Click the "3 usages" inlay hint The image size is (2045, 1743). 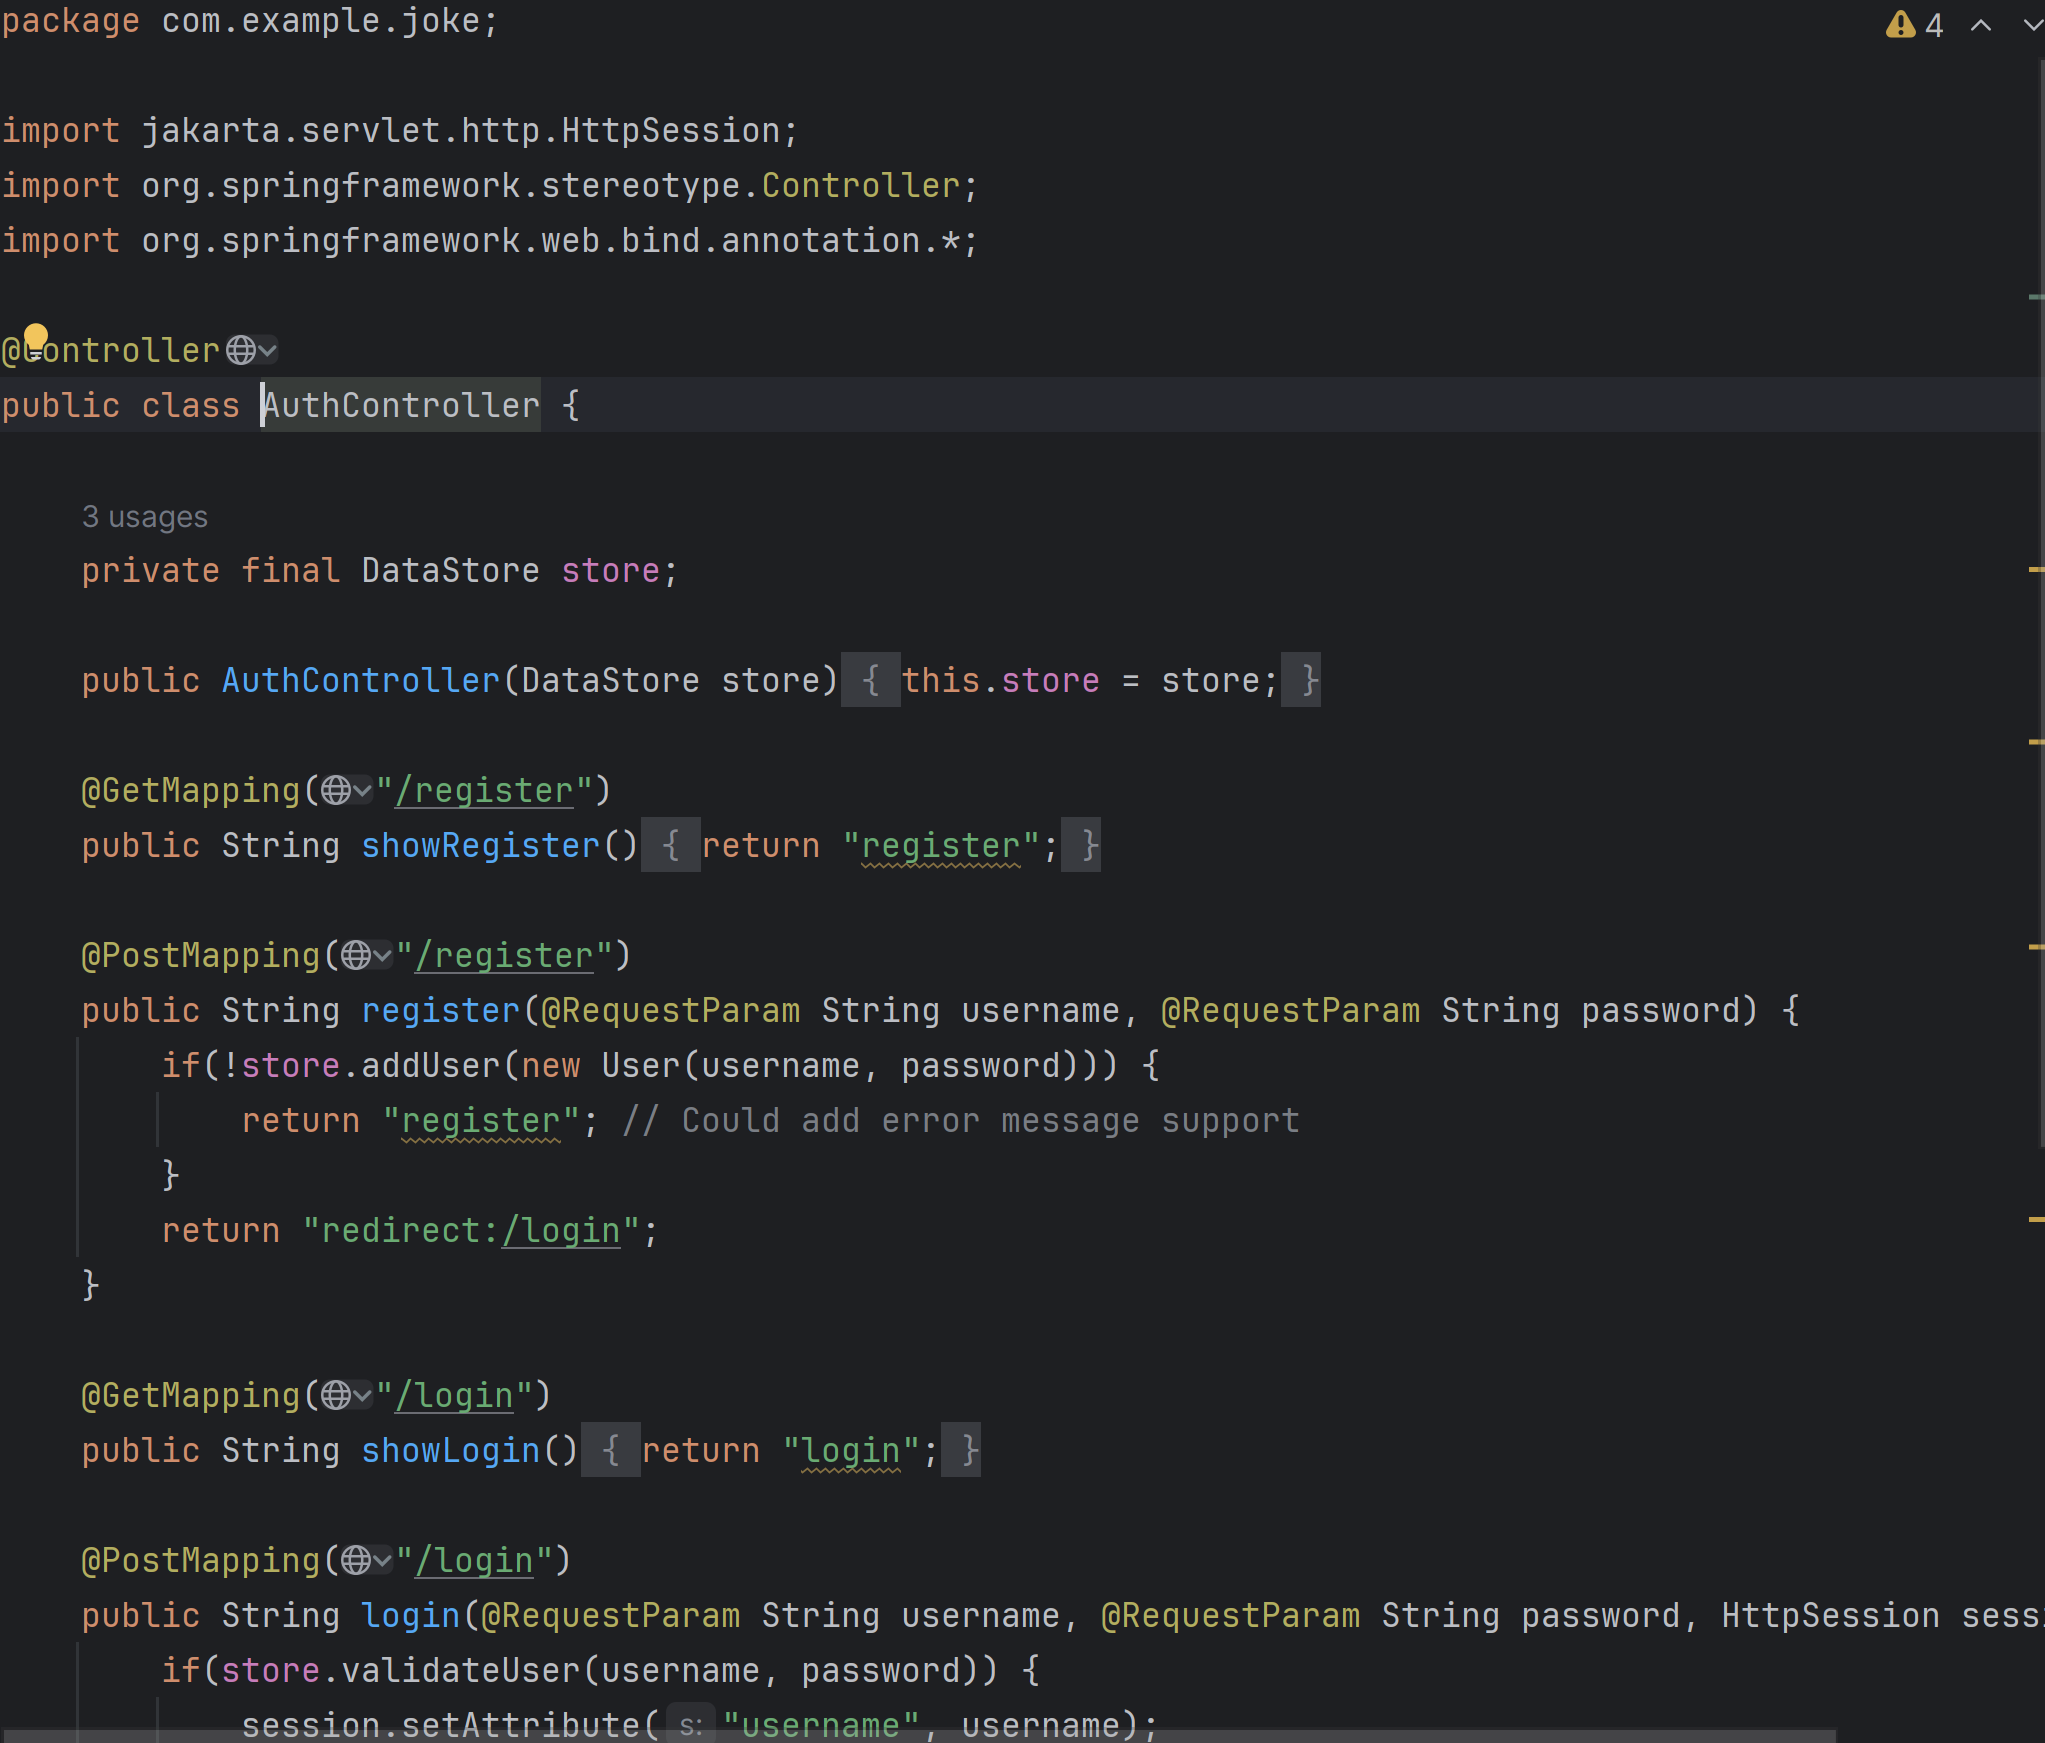(x=145, y=516)
